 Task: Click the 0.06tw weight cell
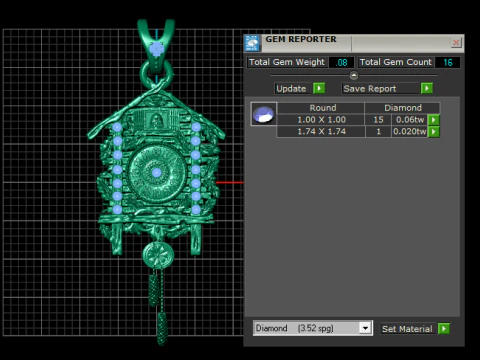tap(410, 120)
